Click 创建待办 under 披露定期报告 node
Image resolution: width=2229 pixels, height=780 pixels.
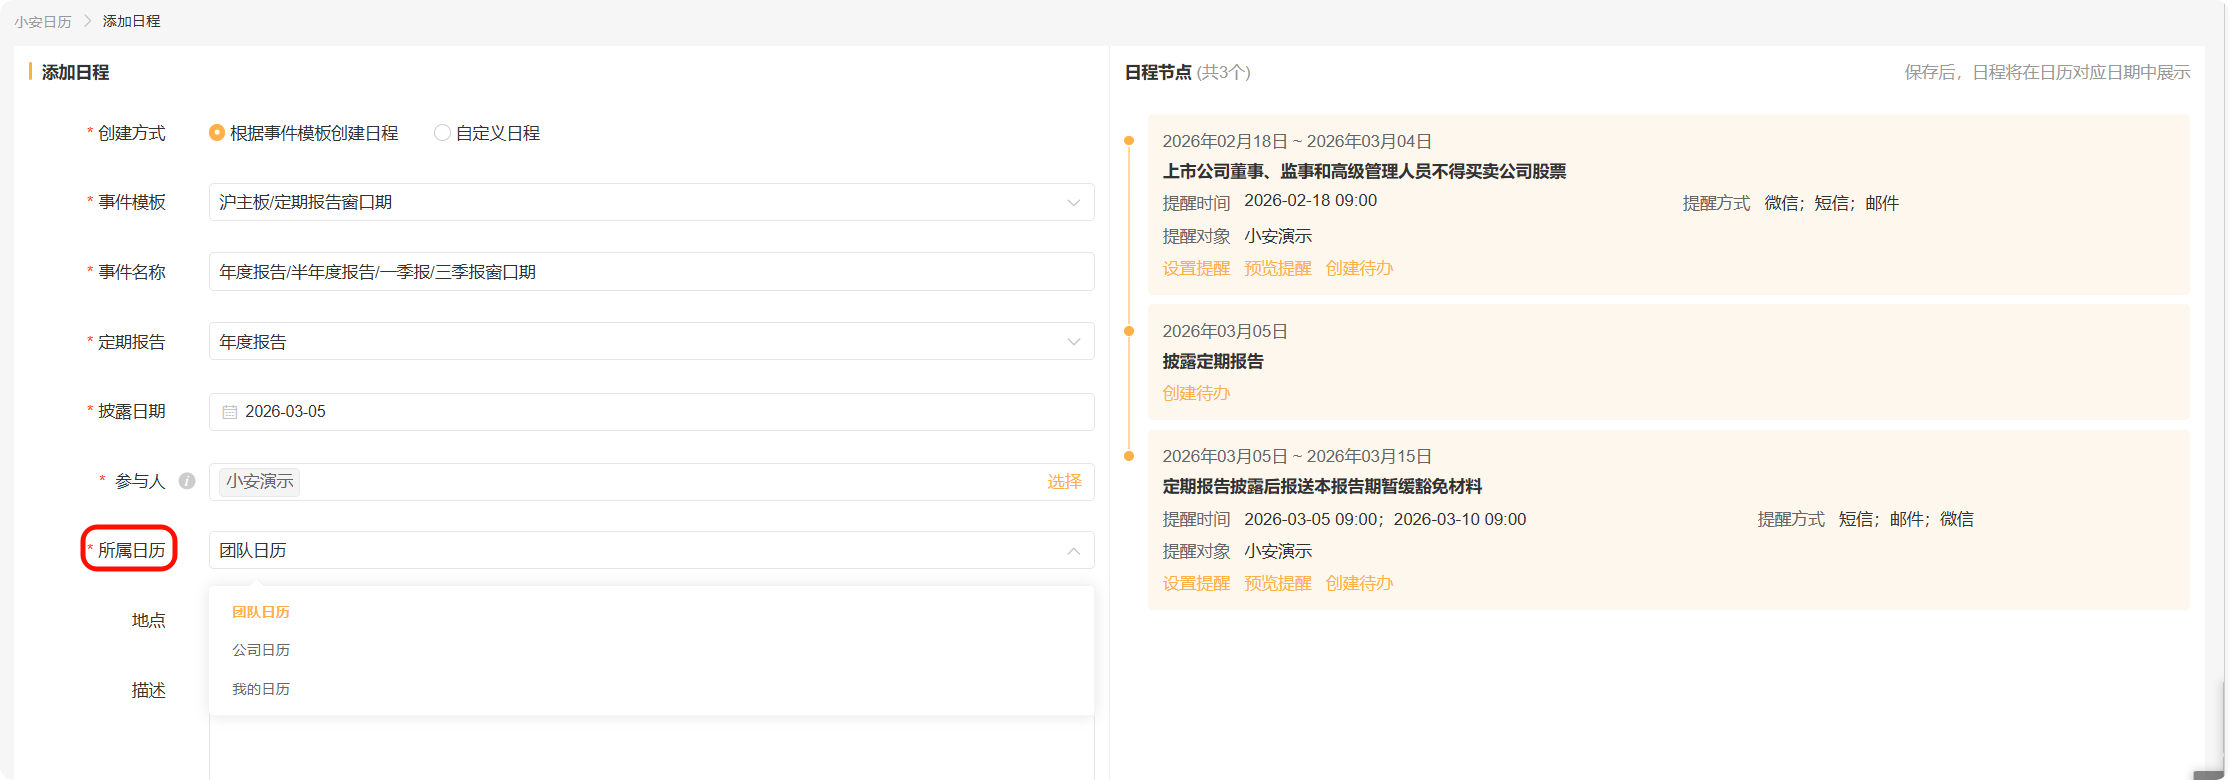(1196, 393)
